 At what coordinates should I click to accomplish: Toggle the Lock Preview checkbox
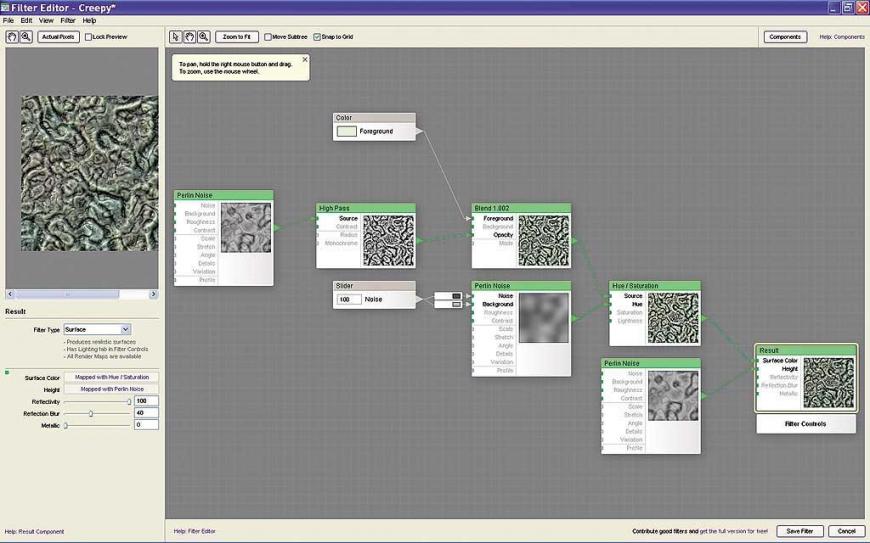[88, 37]
